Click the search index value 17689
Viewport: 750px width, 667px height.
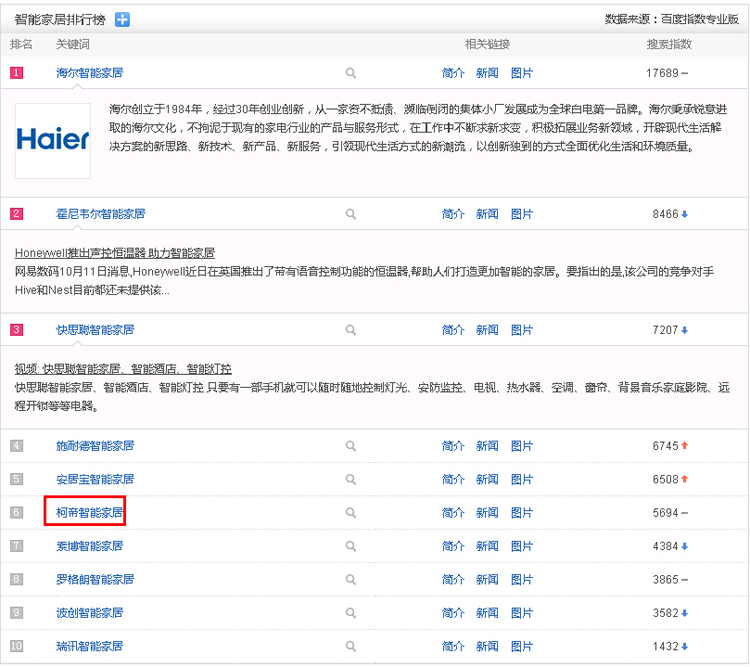pyautogui.click(x=662, y=73)
